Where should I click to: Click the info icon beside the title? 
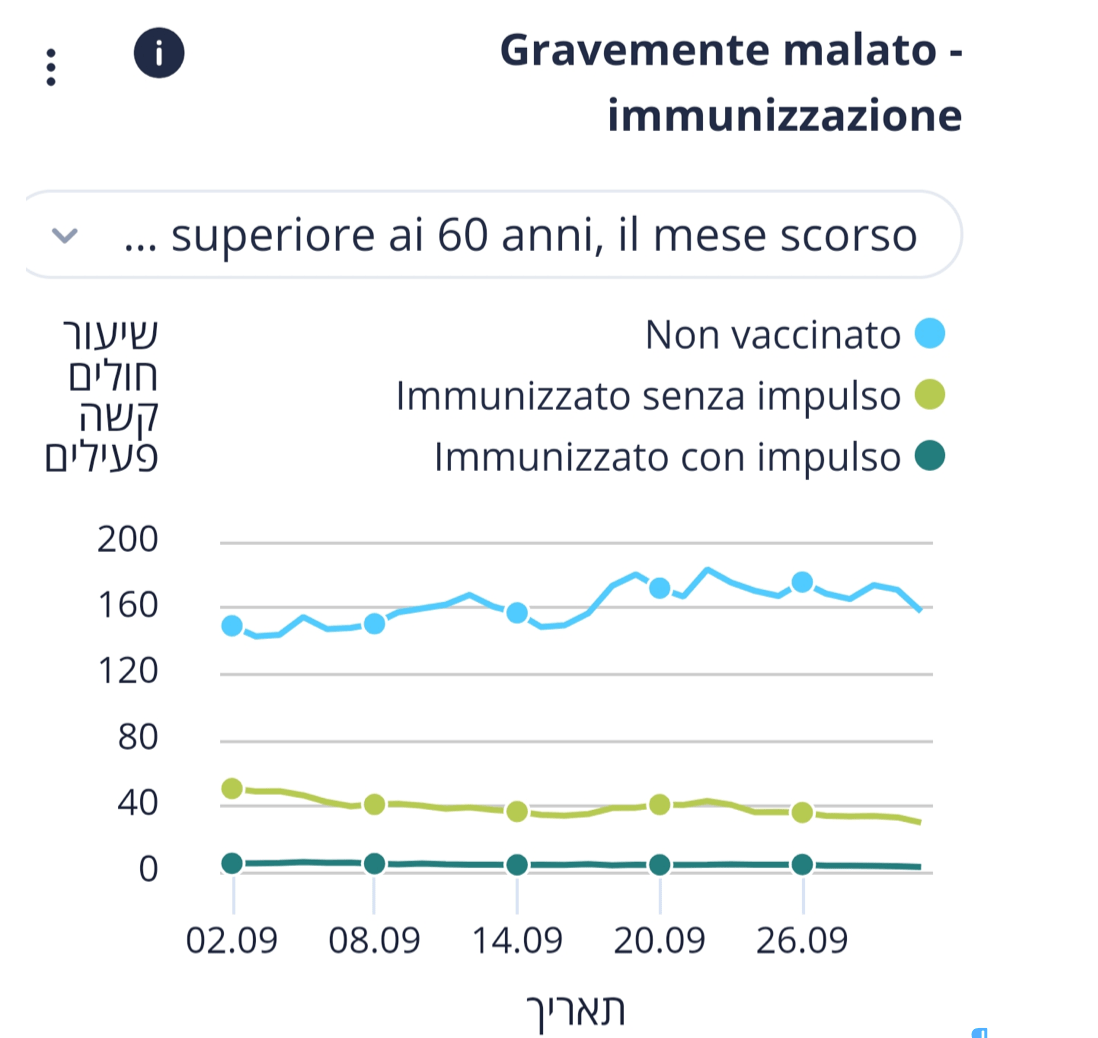(x=158, y=54)
